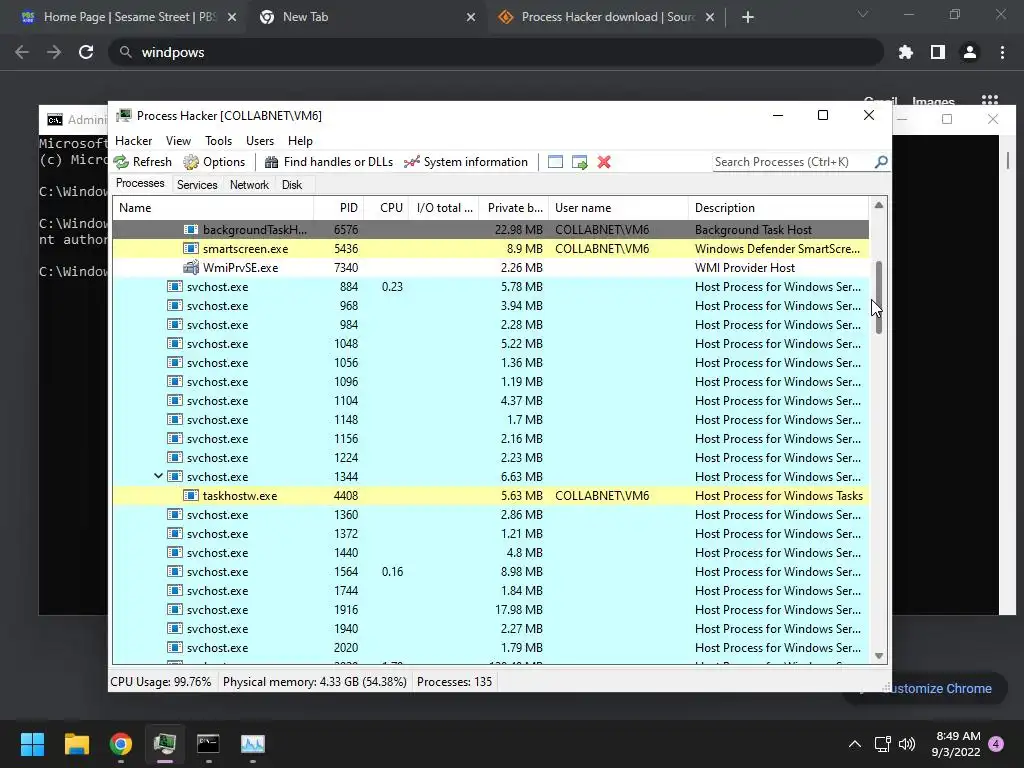1024x768 pixels.
Task: Select svchost.exe with PID 968
Action: 490,306
